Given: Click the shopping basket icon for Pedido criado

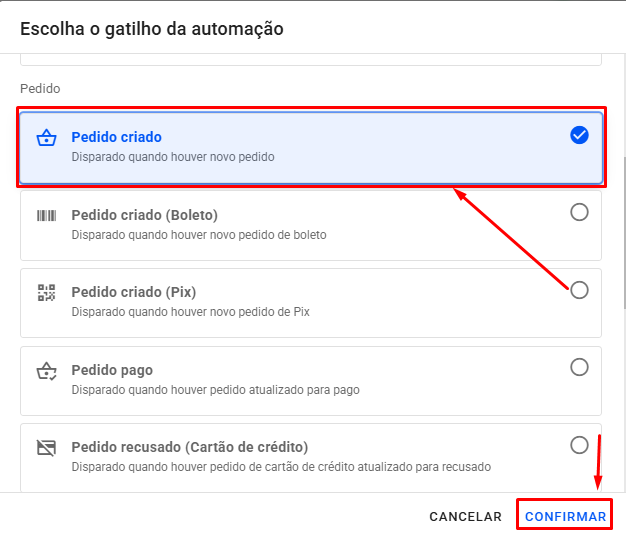Looking at the screenshot, I should click(46, 139).
